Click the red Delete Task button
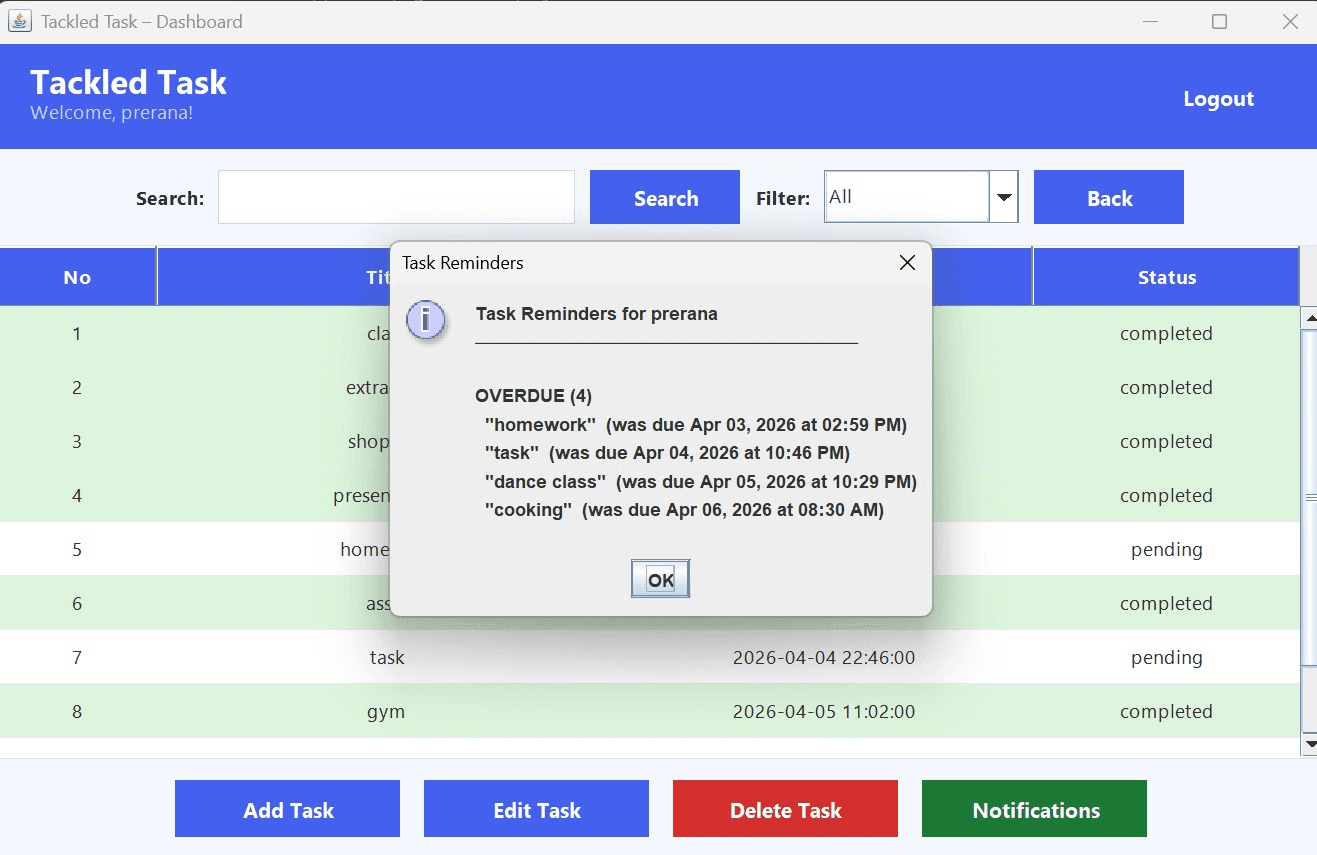The width and height of the screenshot is (1317, 855). click(785, 809)
